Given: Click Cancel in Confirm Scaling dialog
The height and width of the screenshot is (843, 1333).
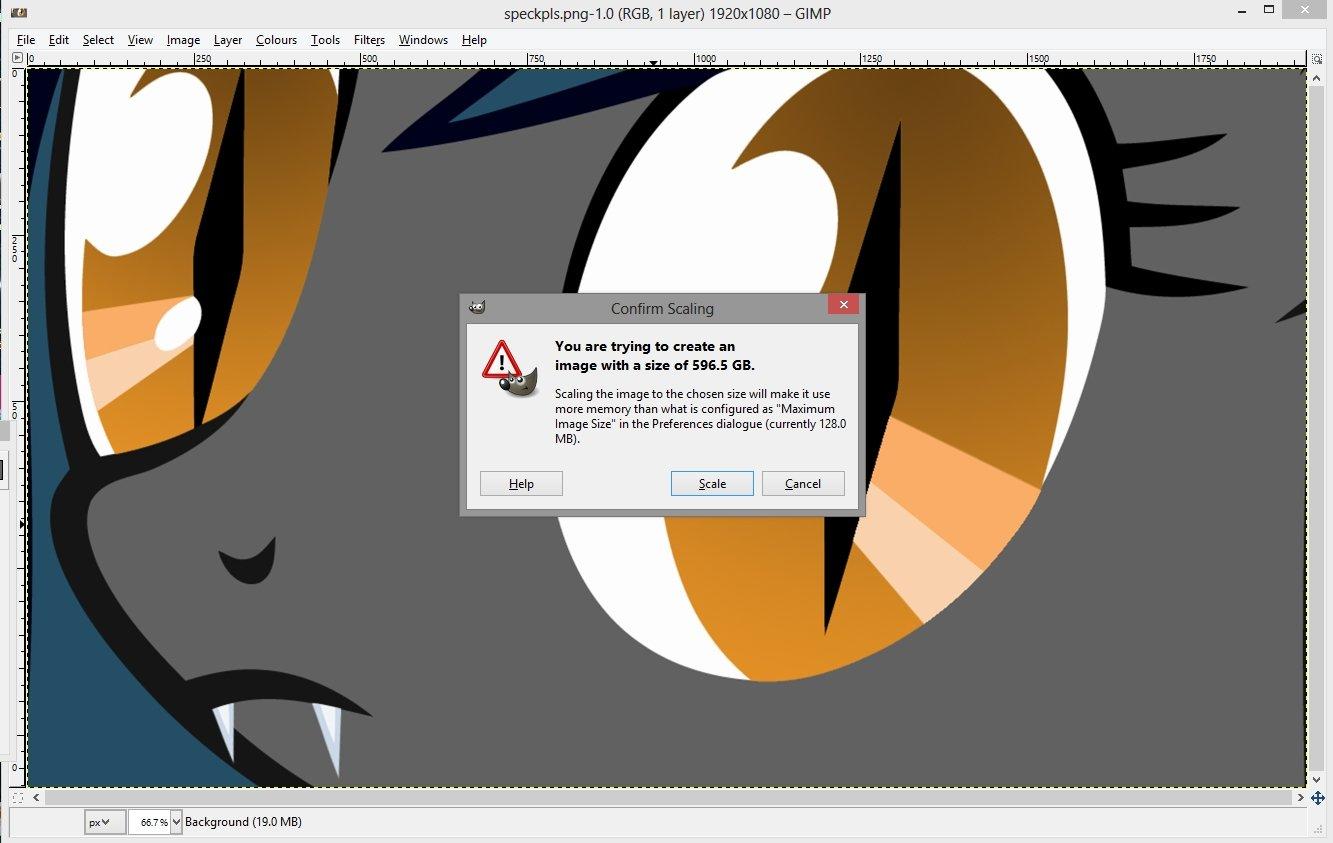Looking at the screenshot, I should (803, 483).
